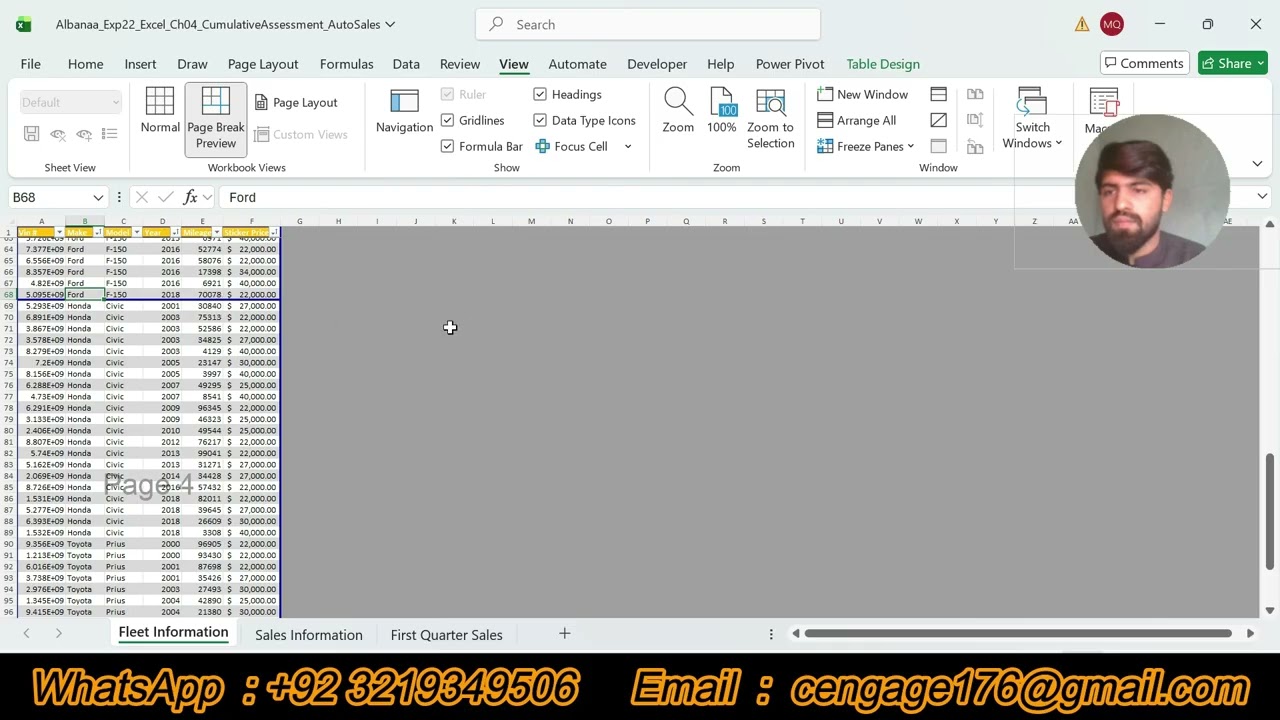1280x720 pixels.
Task: Click the search magnifier icon
Action: tap(496, 24)
